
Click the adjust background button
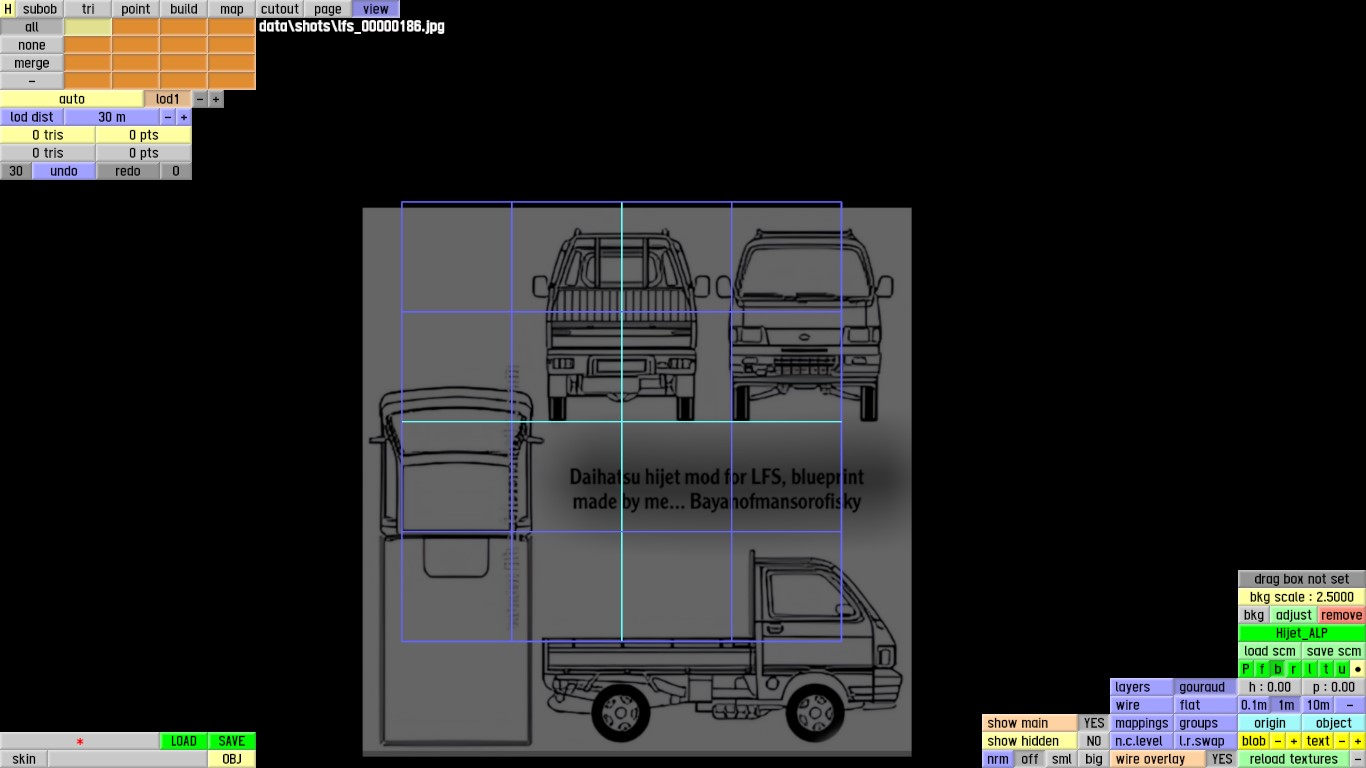tap(1294, 615)
